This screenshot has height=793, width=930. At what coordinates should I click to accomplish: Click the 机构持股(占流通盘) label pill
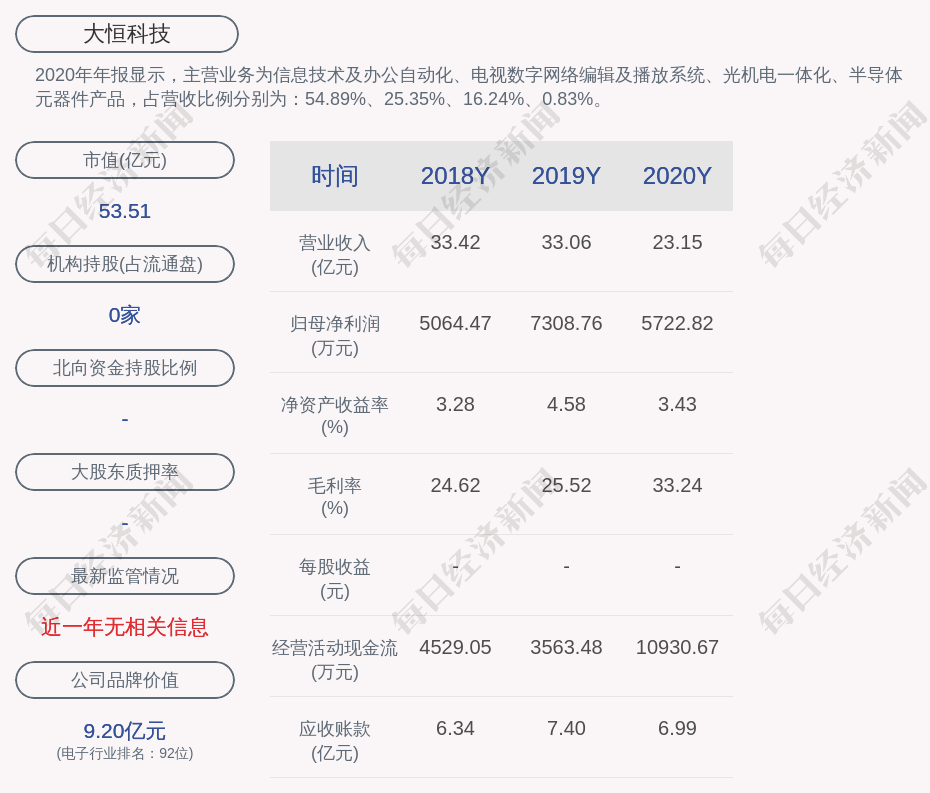125,264
